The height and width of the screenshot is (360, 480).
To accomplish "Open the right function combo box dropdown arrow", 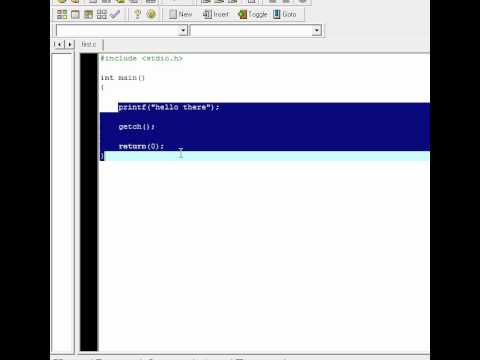I will 316,30.
